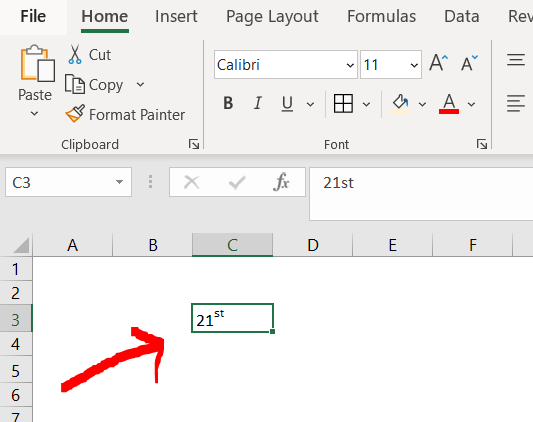Select column F header
The width and height of the screenshot is (533, 422).
472,245
